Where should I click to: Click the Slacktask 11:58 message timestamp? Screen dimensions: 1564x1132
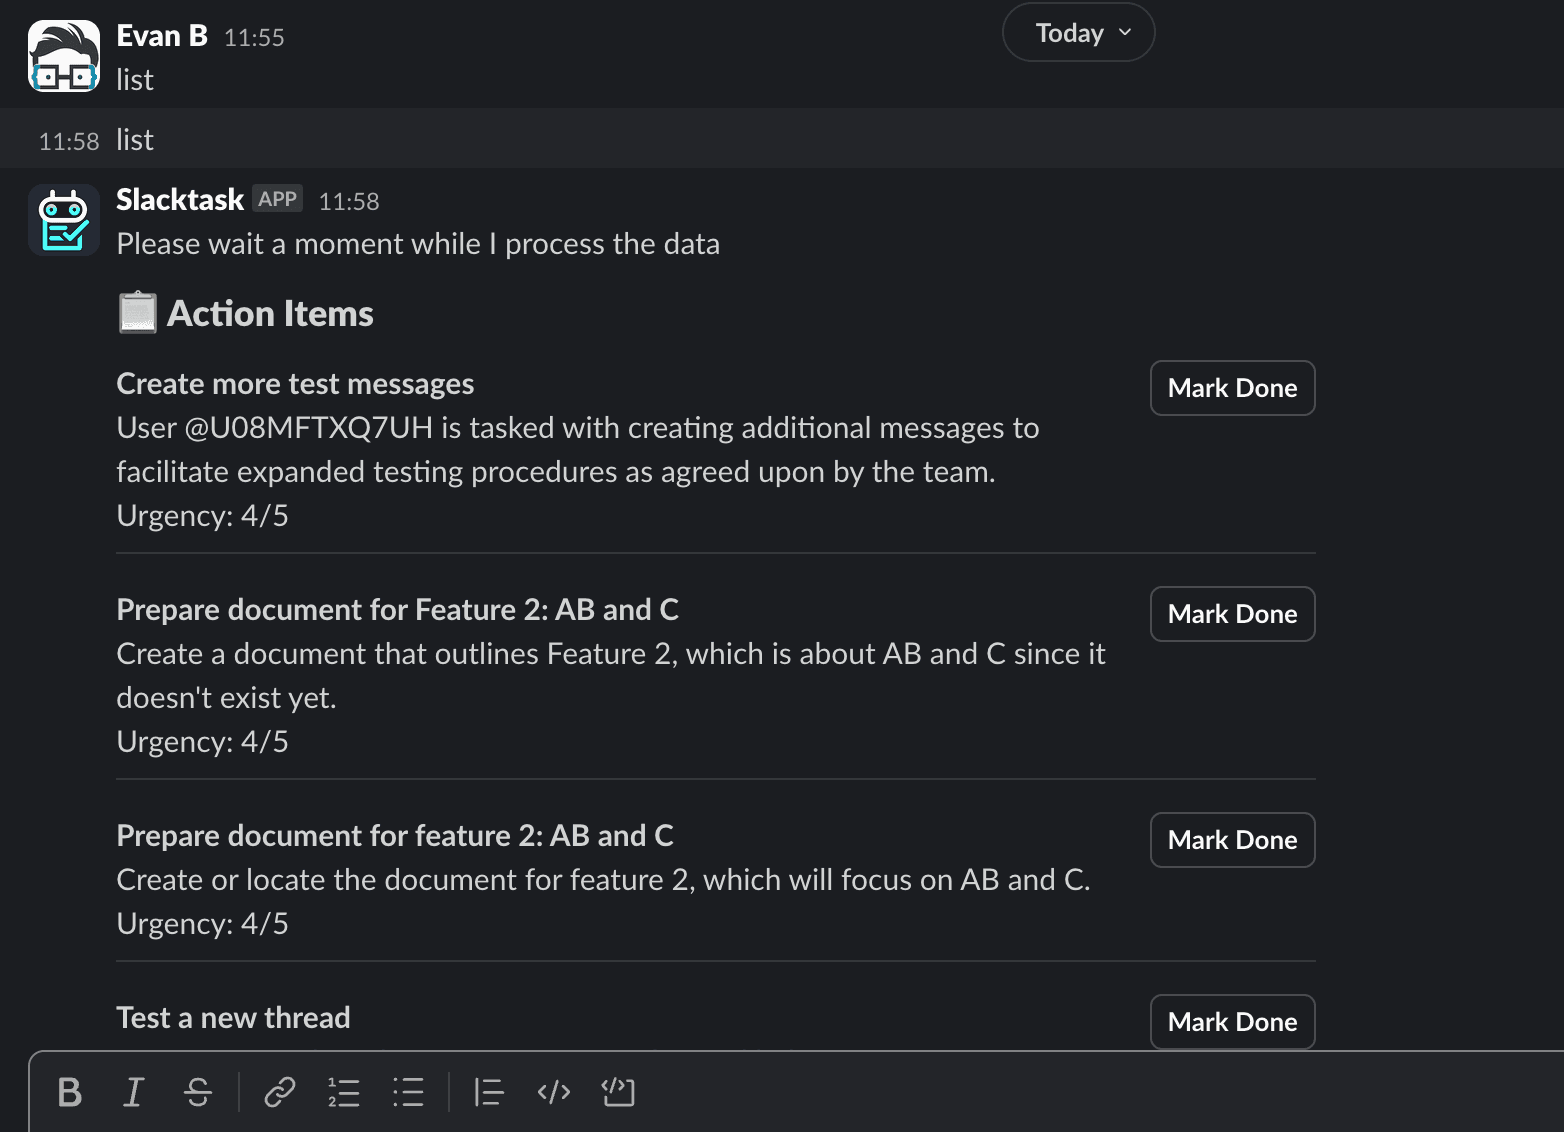click(349, 202)
